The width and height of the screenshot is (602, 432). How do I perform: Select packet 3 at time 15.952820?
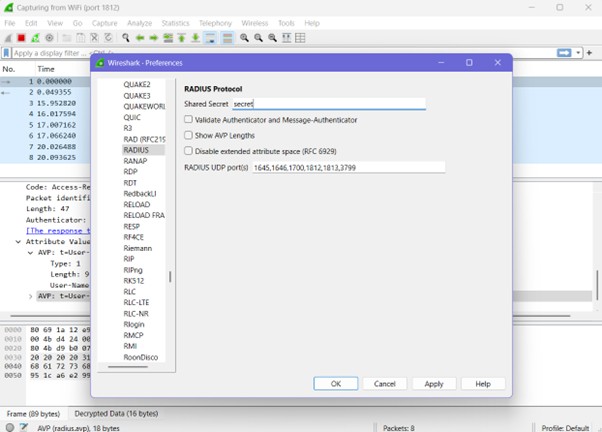[45, 103]
